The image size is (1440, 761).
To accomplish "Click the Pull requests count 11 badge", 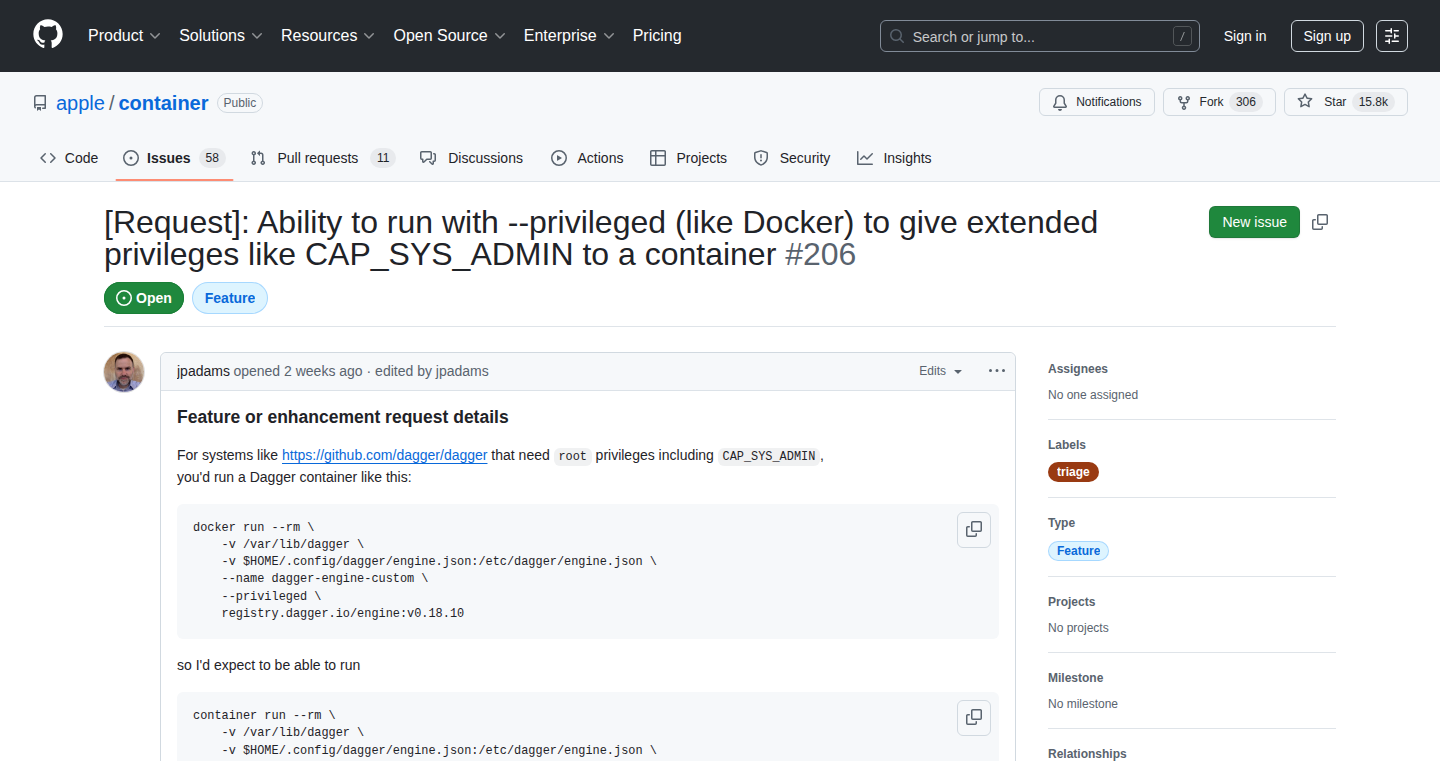I will 383,158.
